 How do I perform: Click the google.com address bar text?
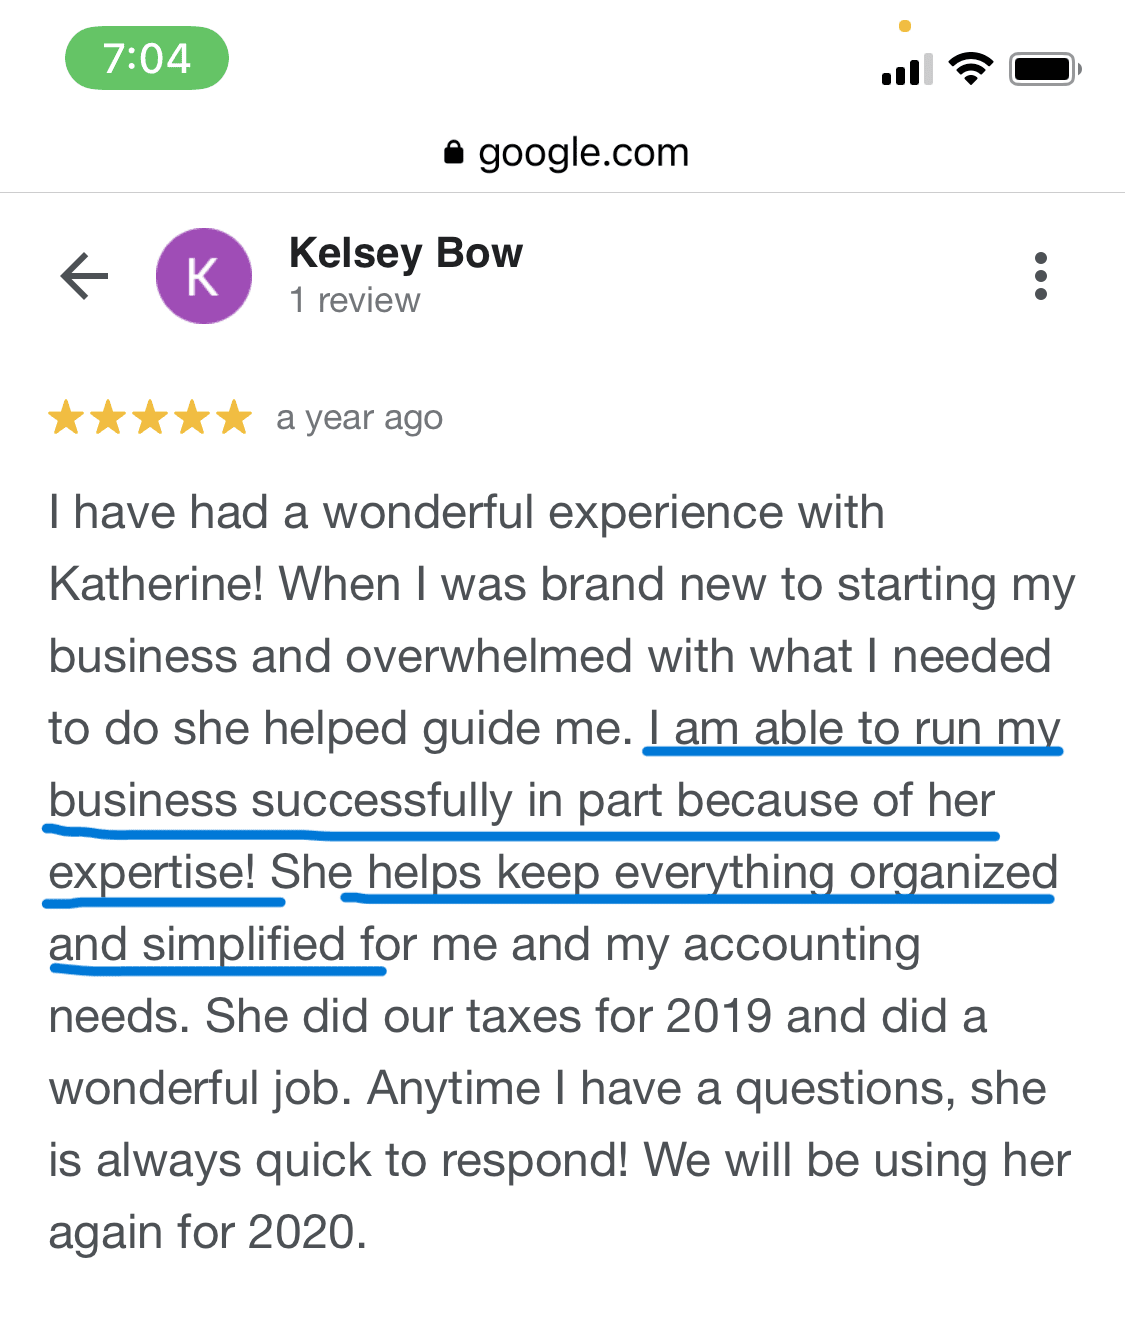point(583,152)
